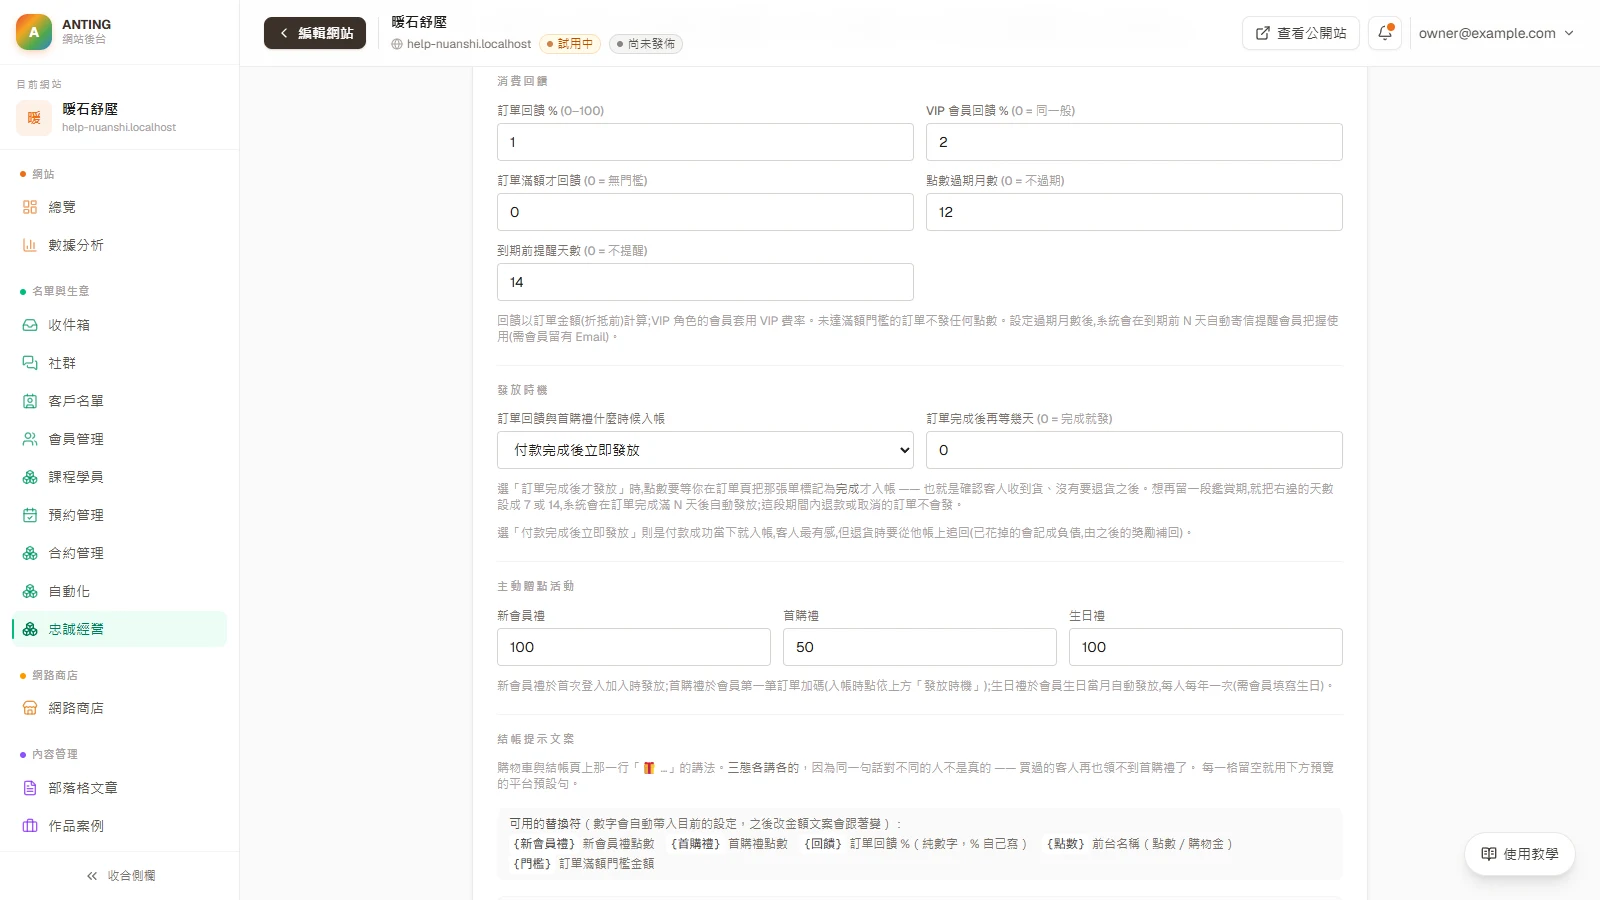Collapse the sidebar with 收合側欄
The width and height of the screenshot is (1600, 900).
tap(120, 875)
